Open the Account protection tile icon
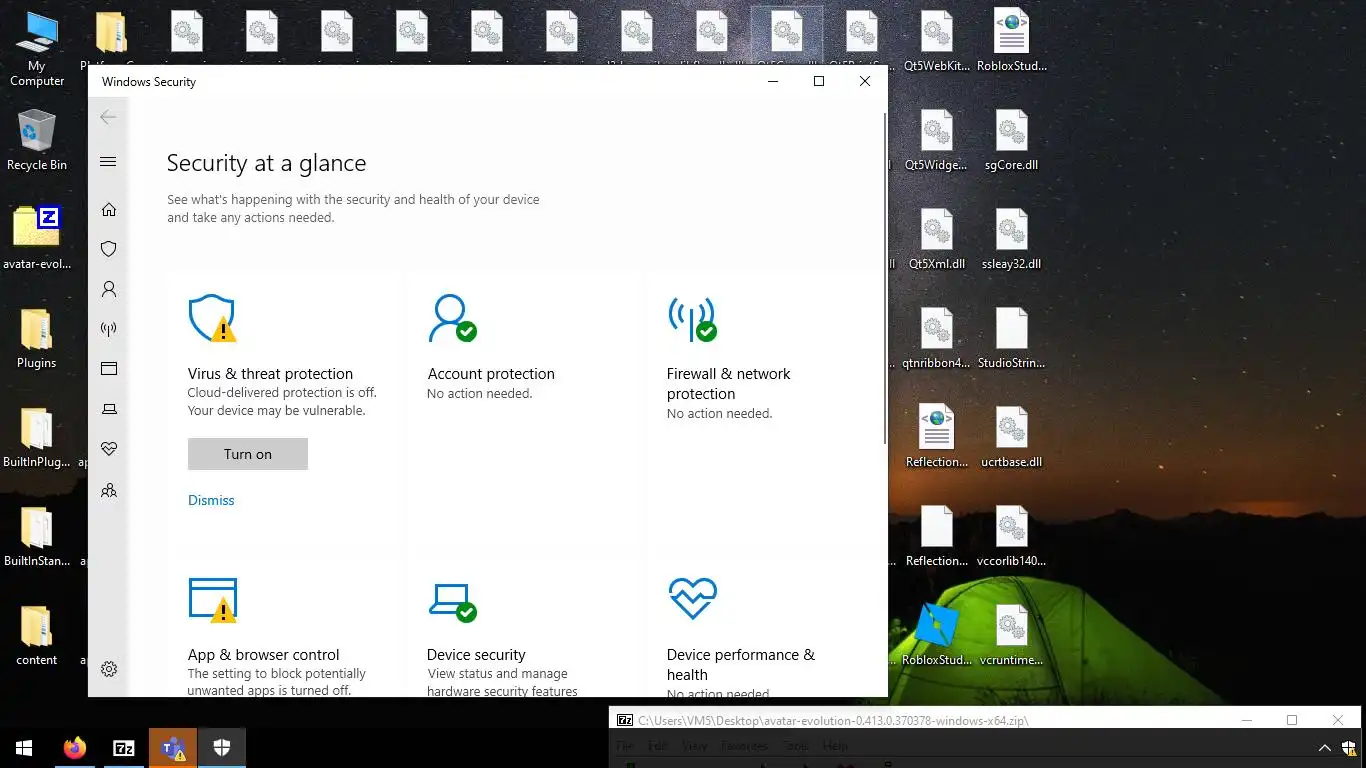Image resolution: width=1366 pixels, height=768 pixels. click(x=452, y=319)
